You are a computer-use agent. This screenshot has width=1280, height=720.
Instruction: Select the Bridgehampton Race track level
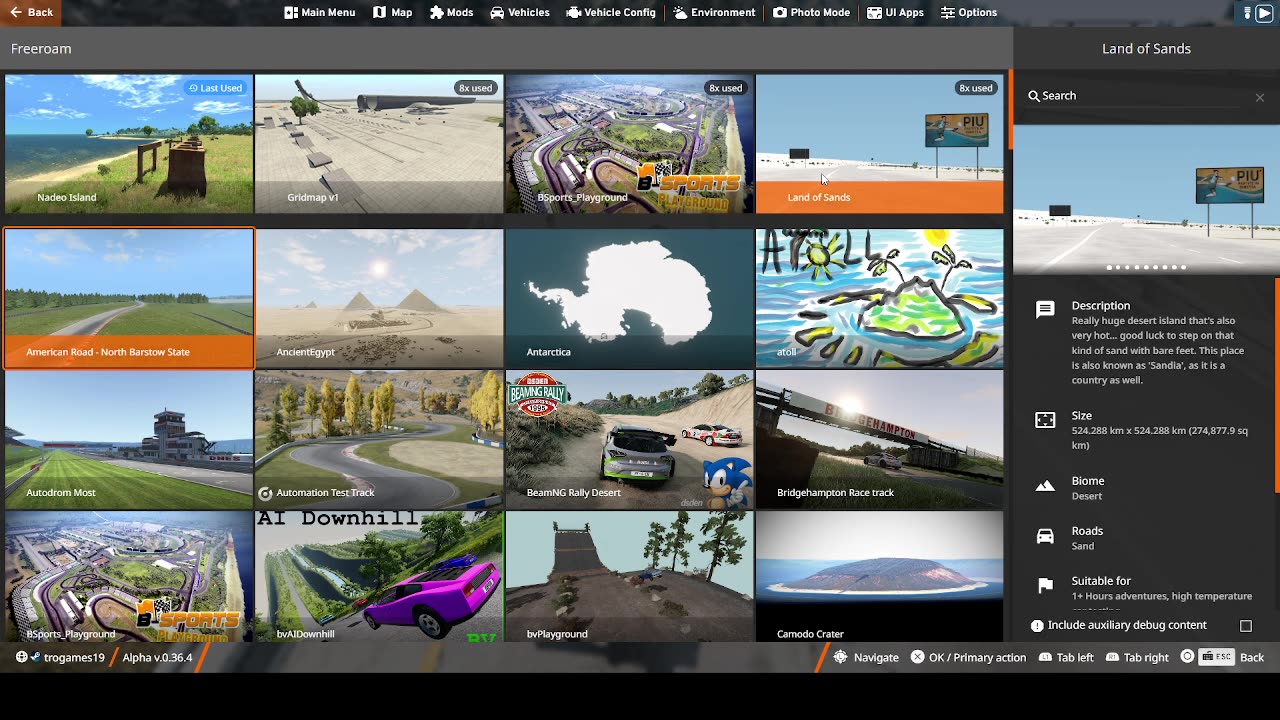pyautogui.click(x=879, y=440)
